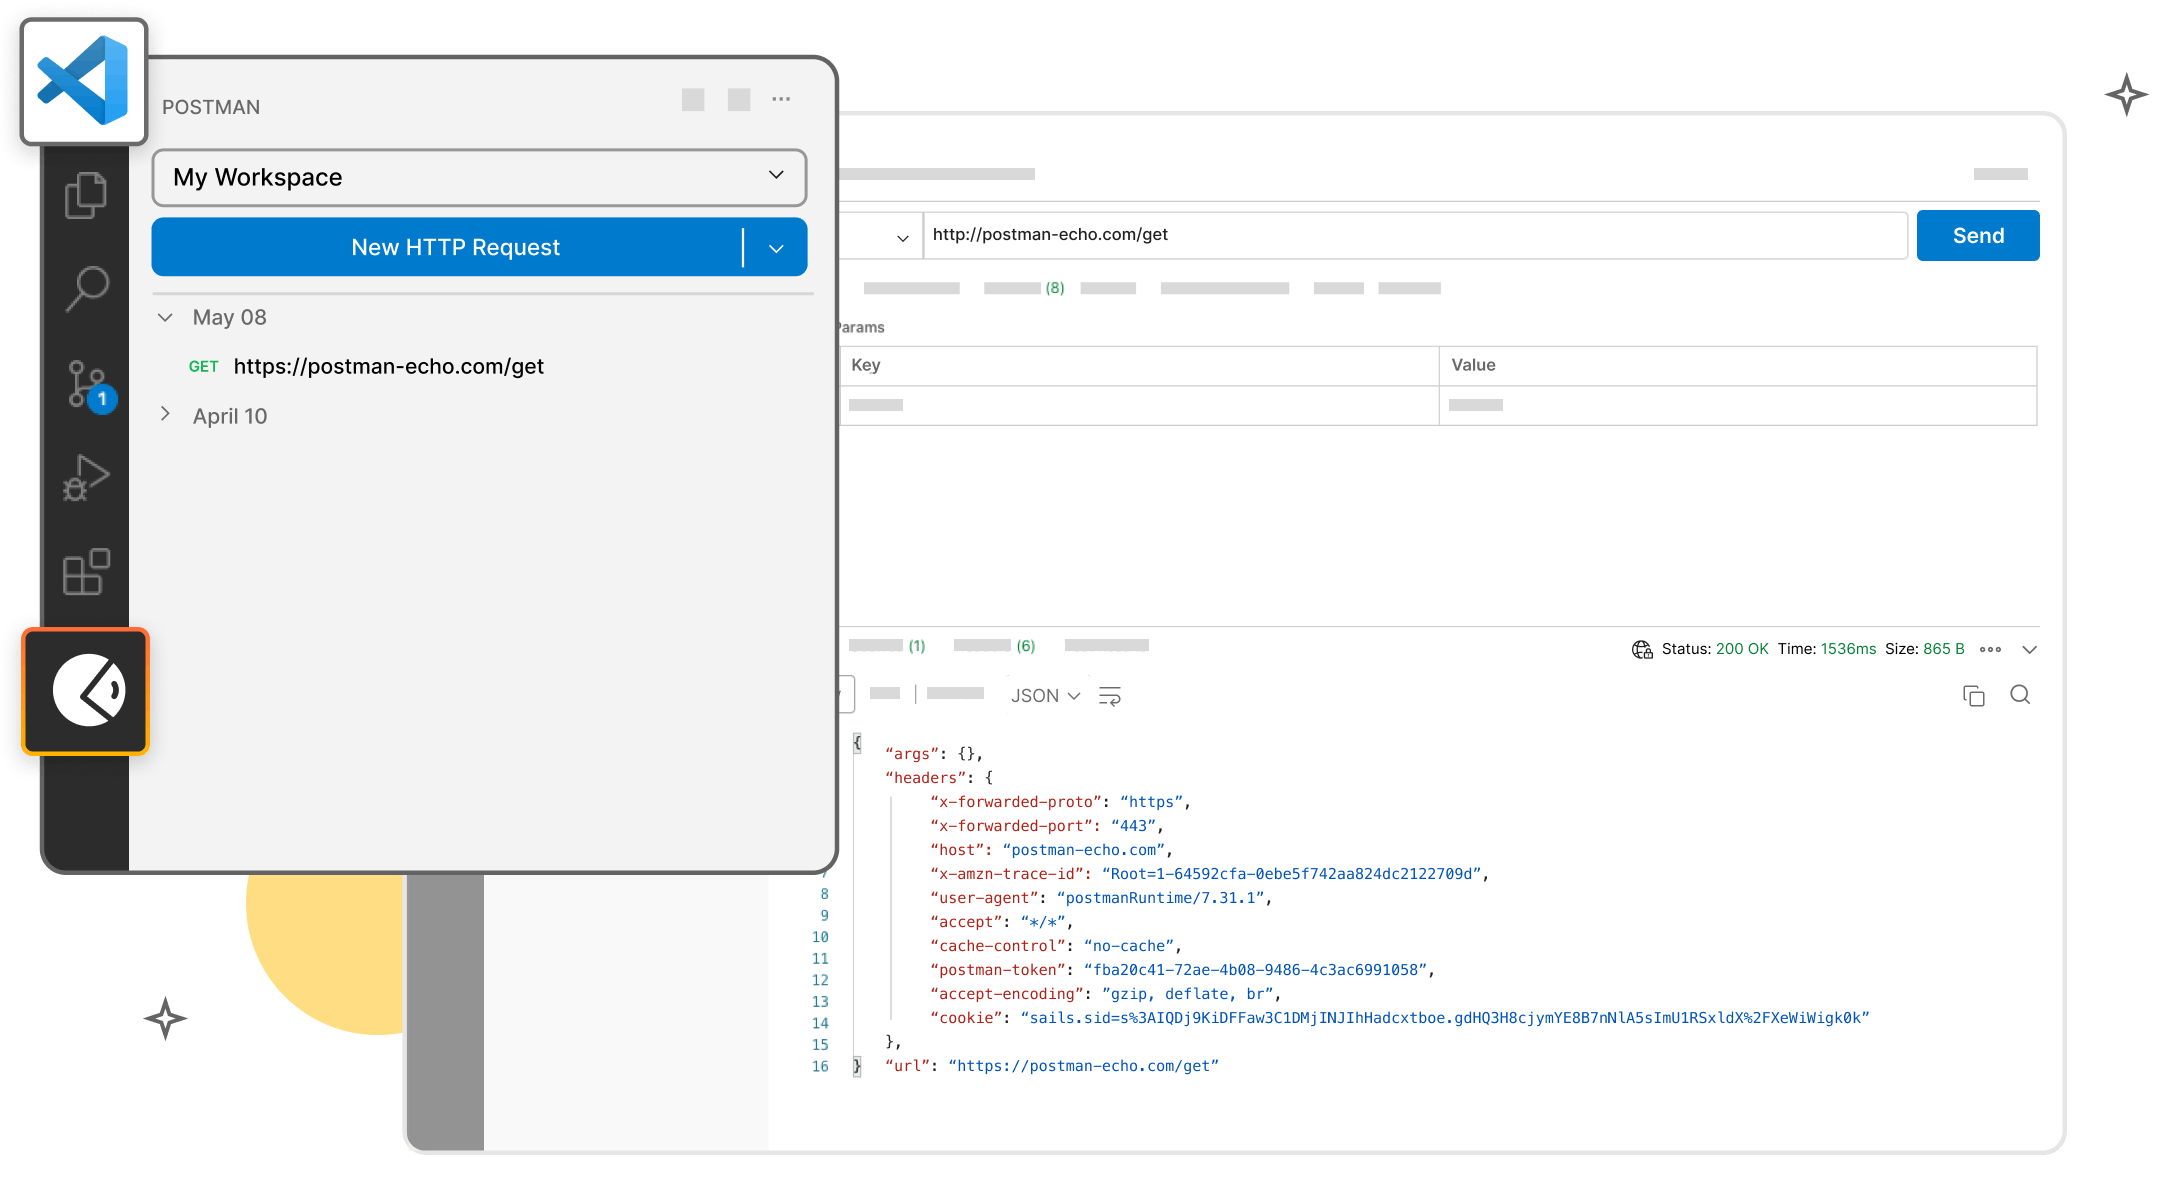
Task: Open the My Workspace dropdown
Action: click(x=479, y=177)
